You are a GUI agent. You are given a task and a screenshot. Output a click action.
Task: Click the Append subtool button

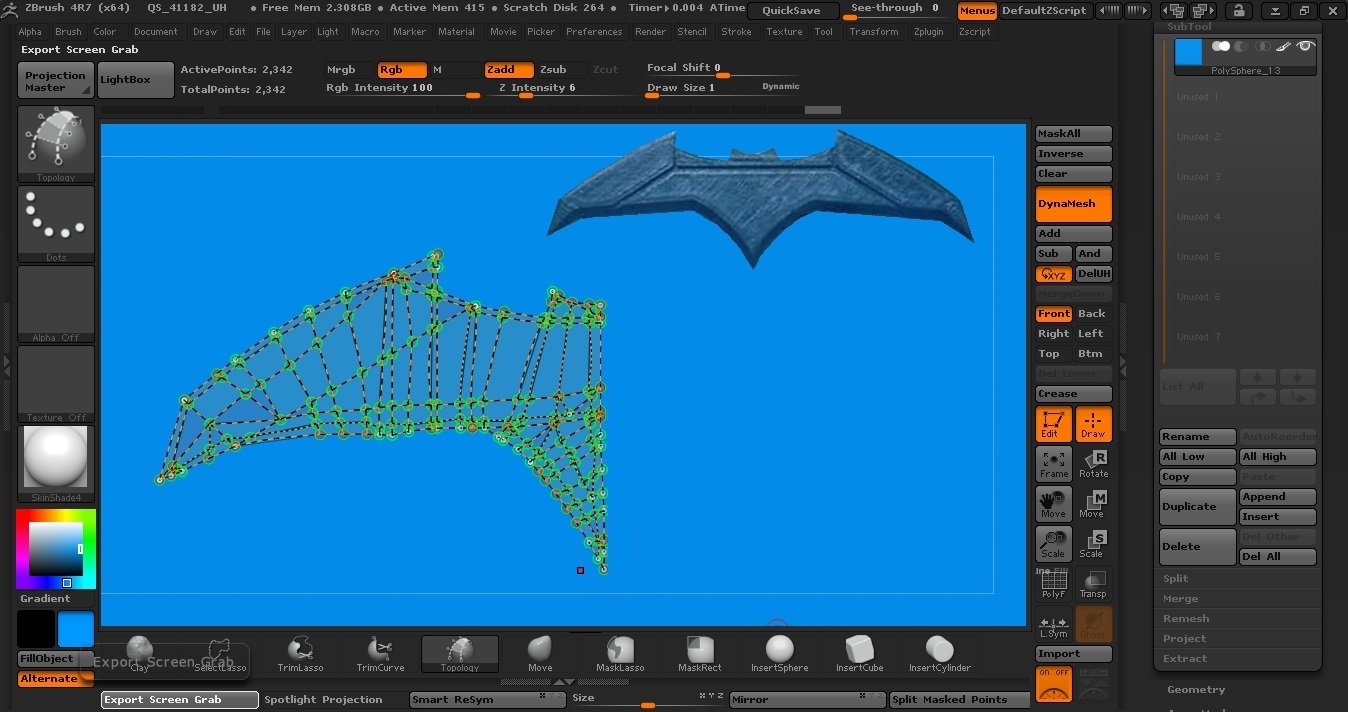[x=1278, y=497]
